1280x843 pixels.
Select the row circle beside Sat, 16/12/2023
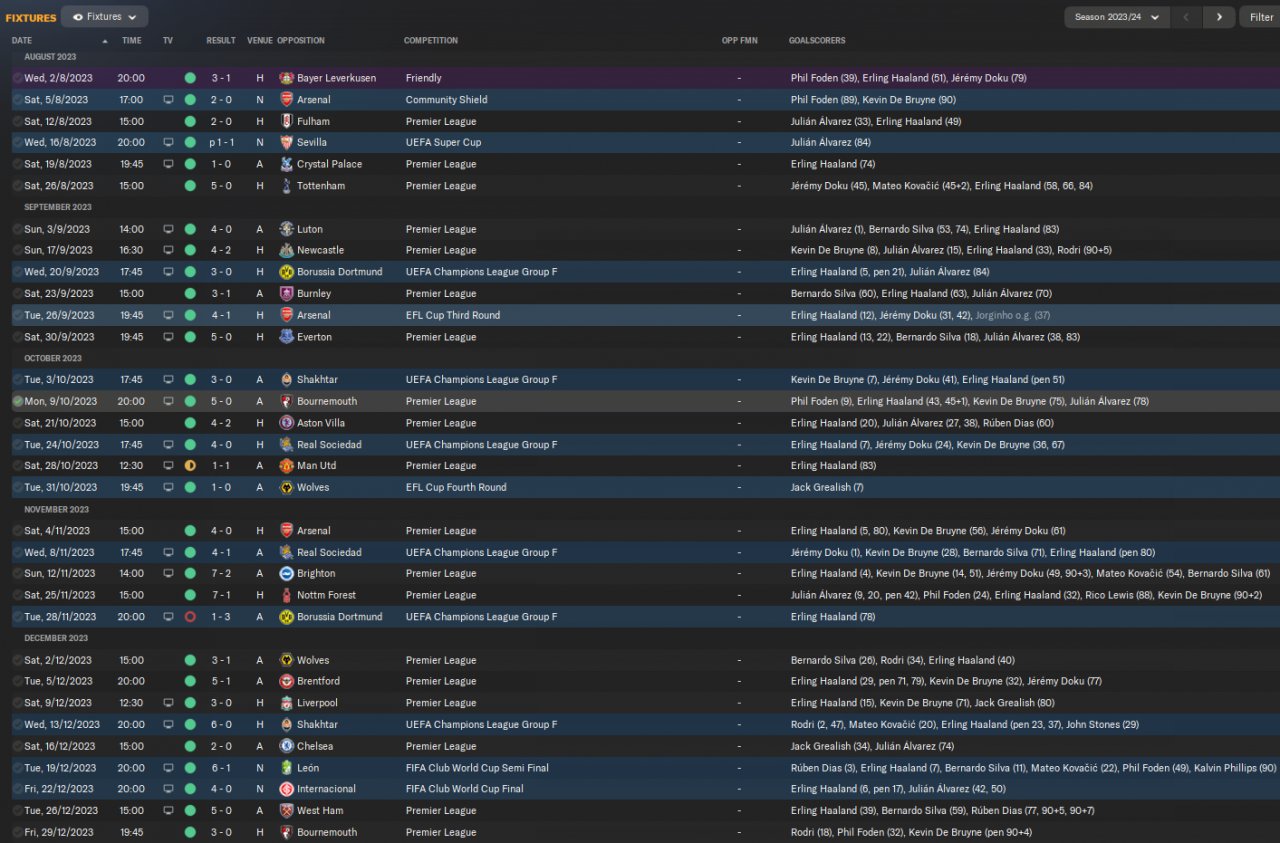click(x=17, y=746)
